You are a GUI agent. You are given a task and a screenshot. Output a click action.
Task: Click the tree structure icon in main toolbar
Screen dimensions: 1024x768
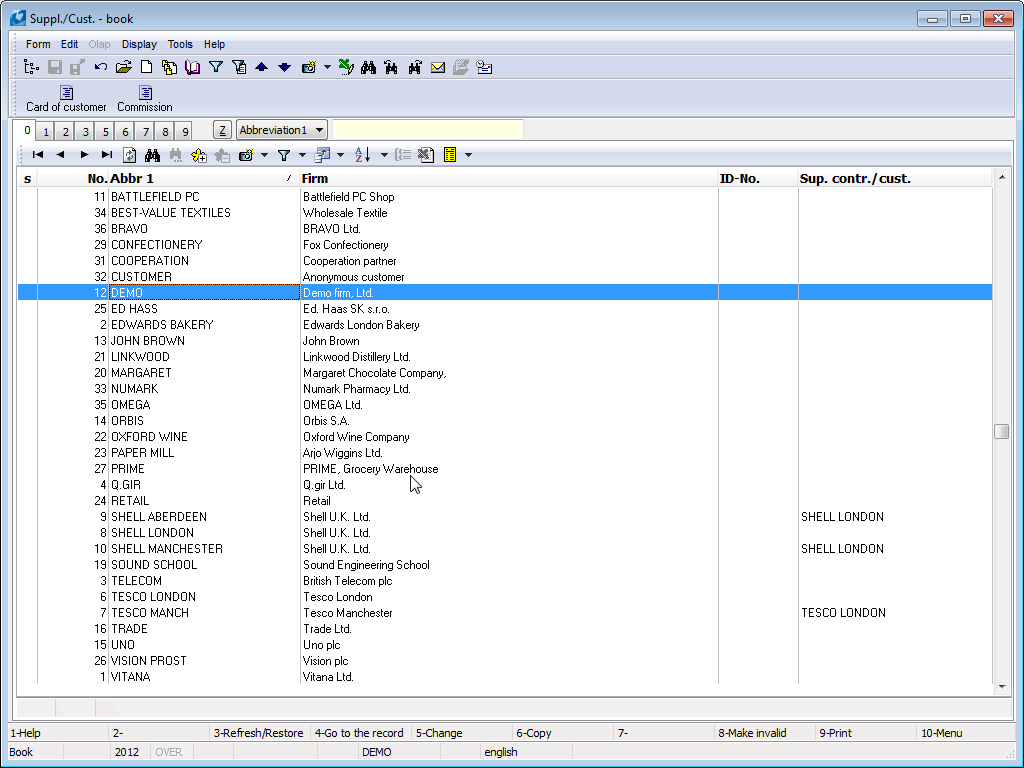[31, 67]
